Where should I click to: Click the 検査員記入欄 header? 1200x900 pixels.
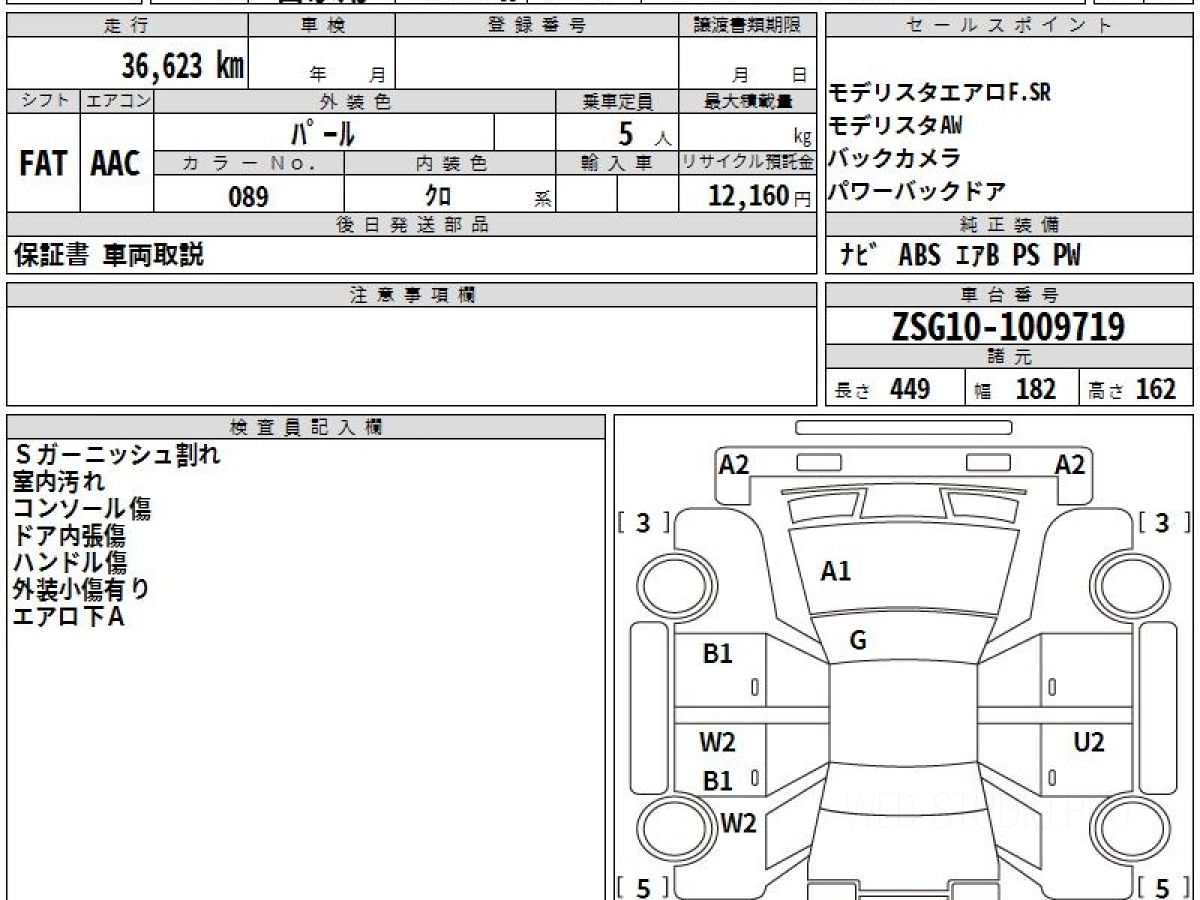306,427
